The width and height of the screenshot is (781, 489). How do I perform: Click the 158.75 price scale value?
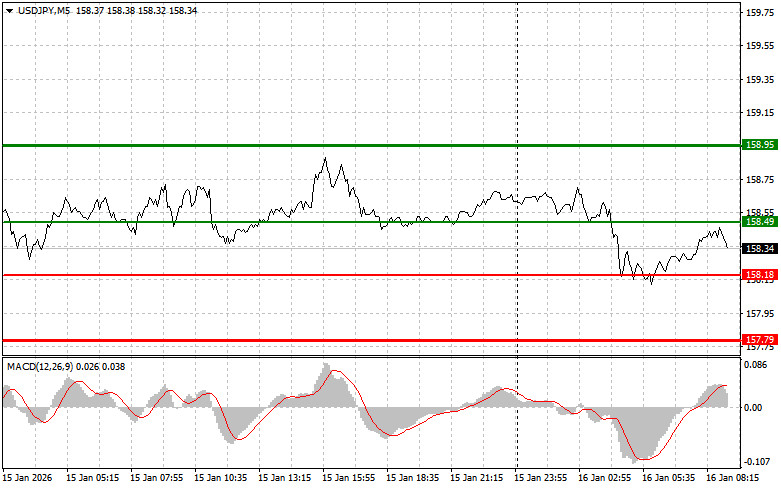tap(760, 180)
